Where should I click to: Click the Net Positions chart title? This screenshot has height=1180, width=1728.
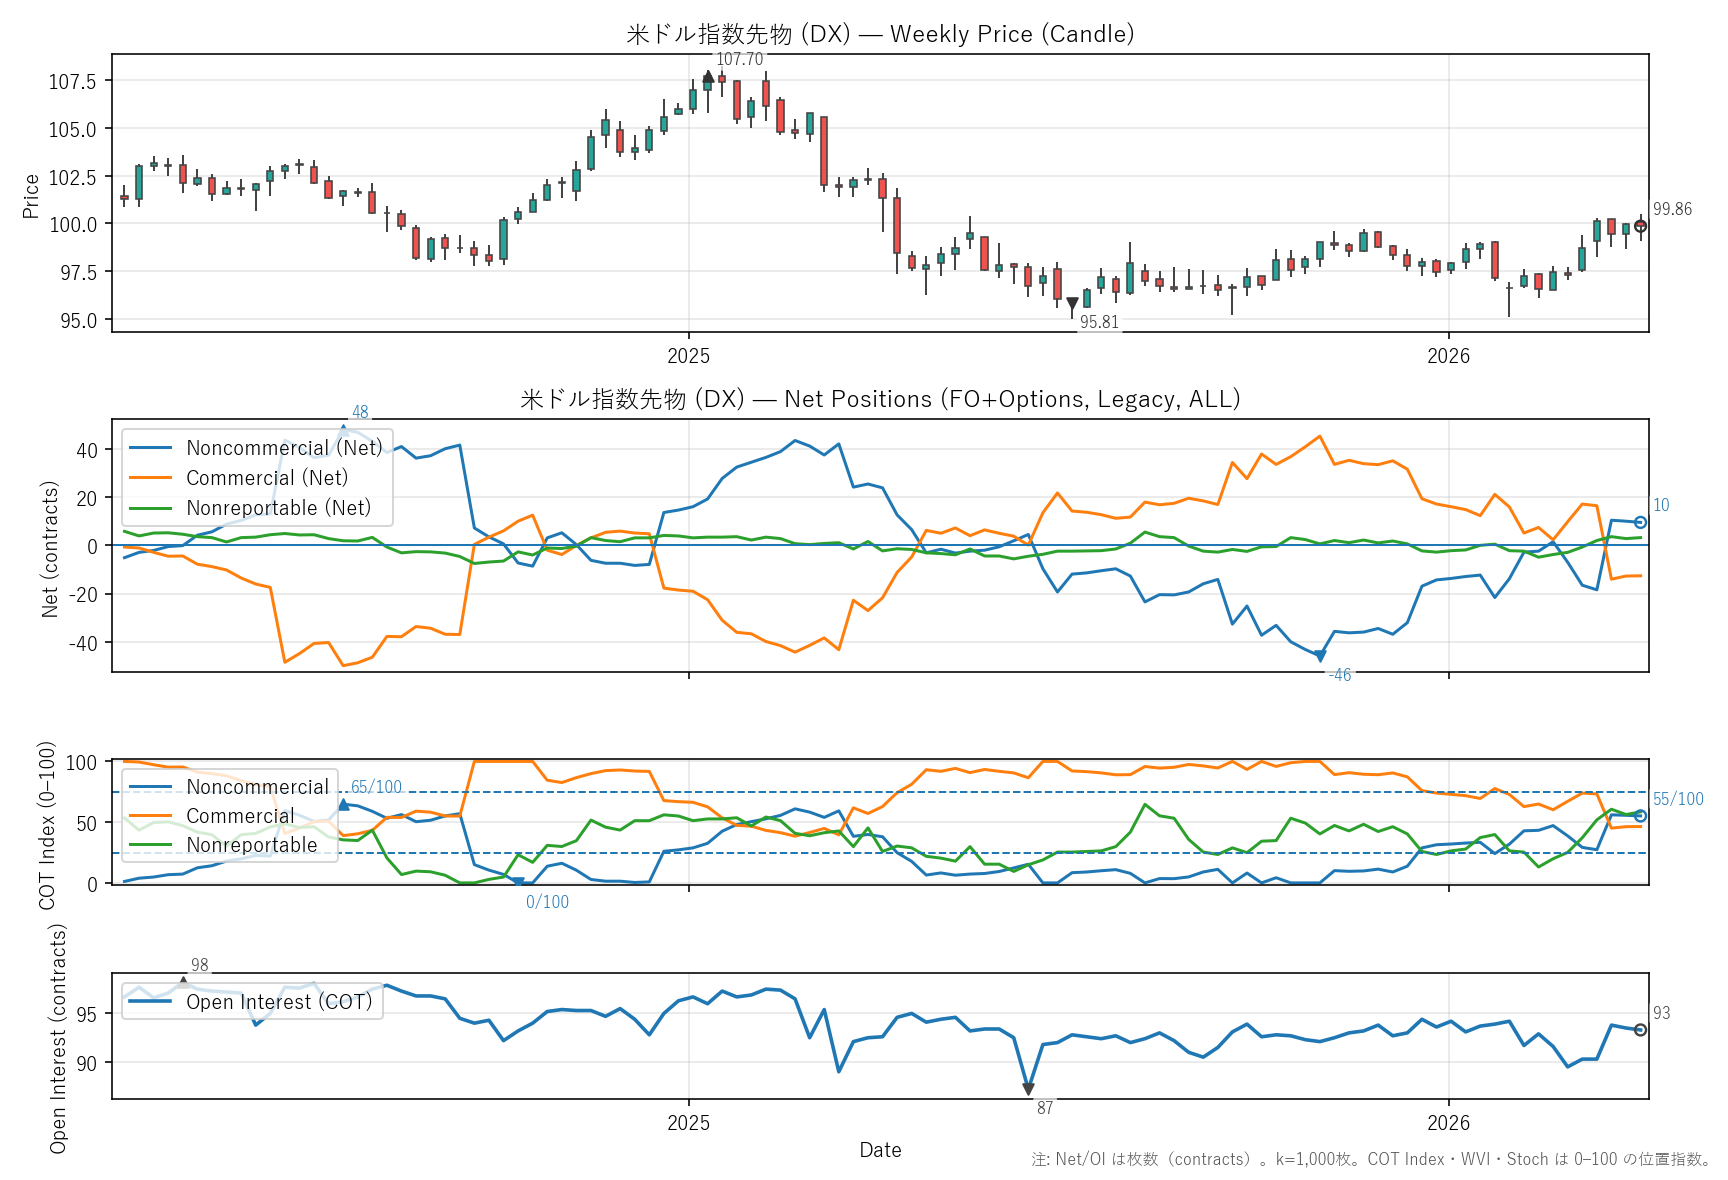[880, 399]
